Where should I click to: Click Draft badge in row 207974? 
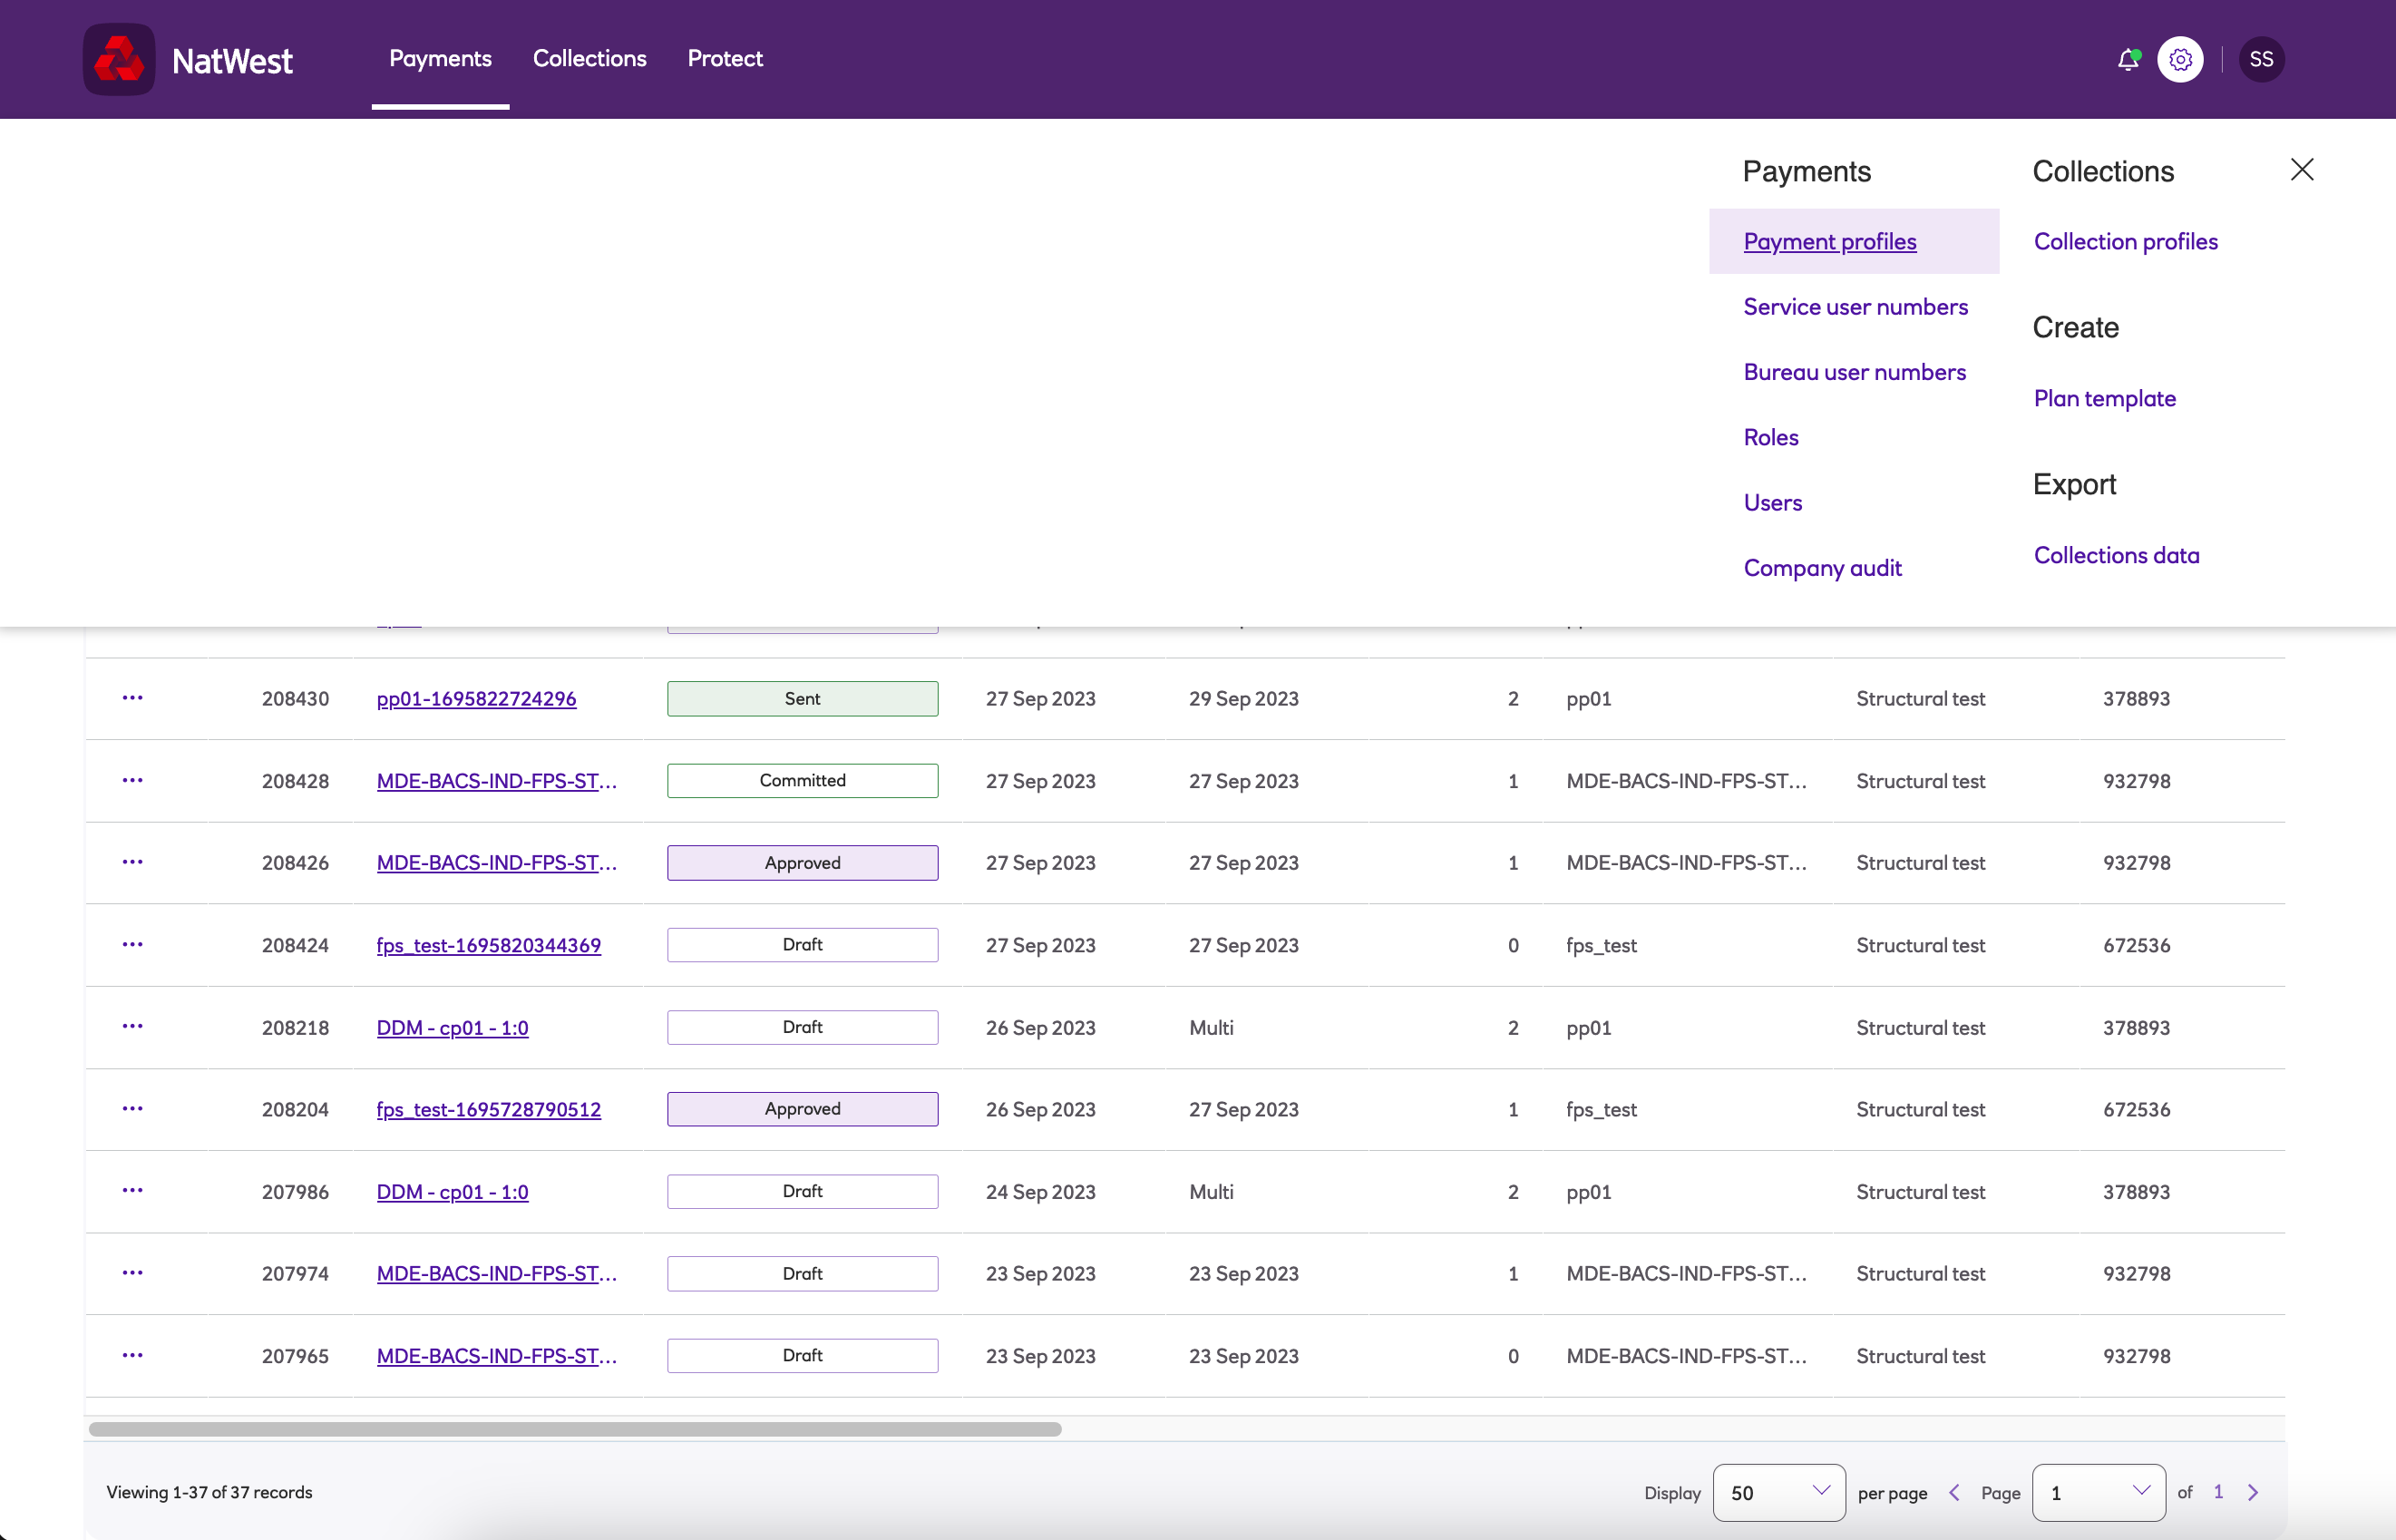tap(802, 1273)
